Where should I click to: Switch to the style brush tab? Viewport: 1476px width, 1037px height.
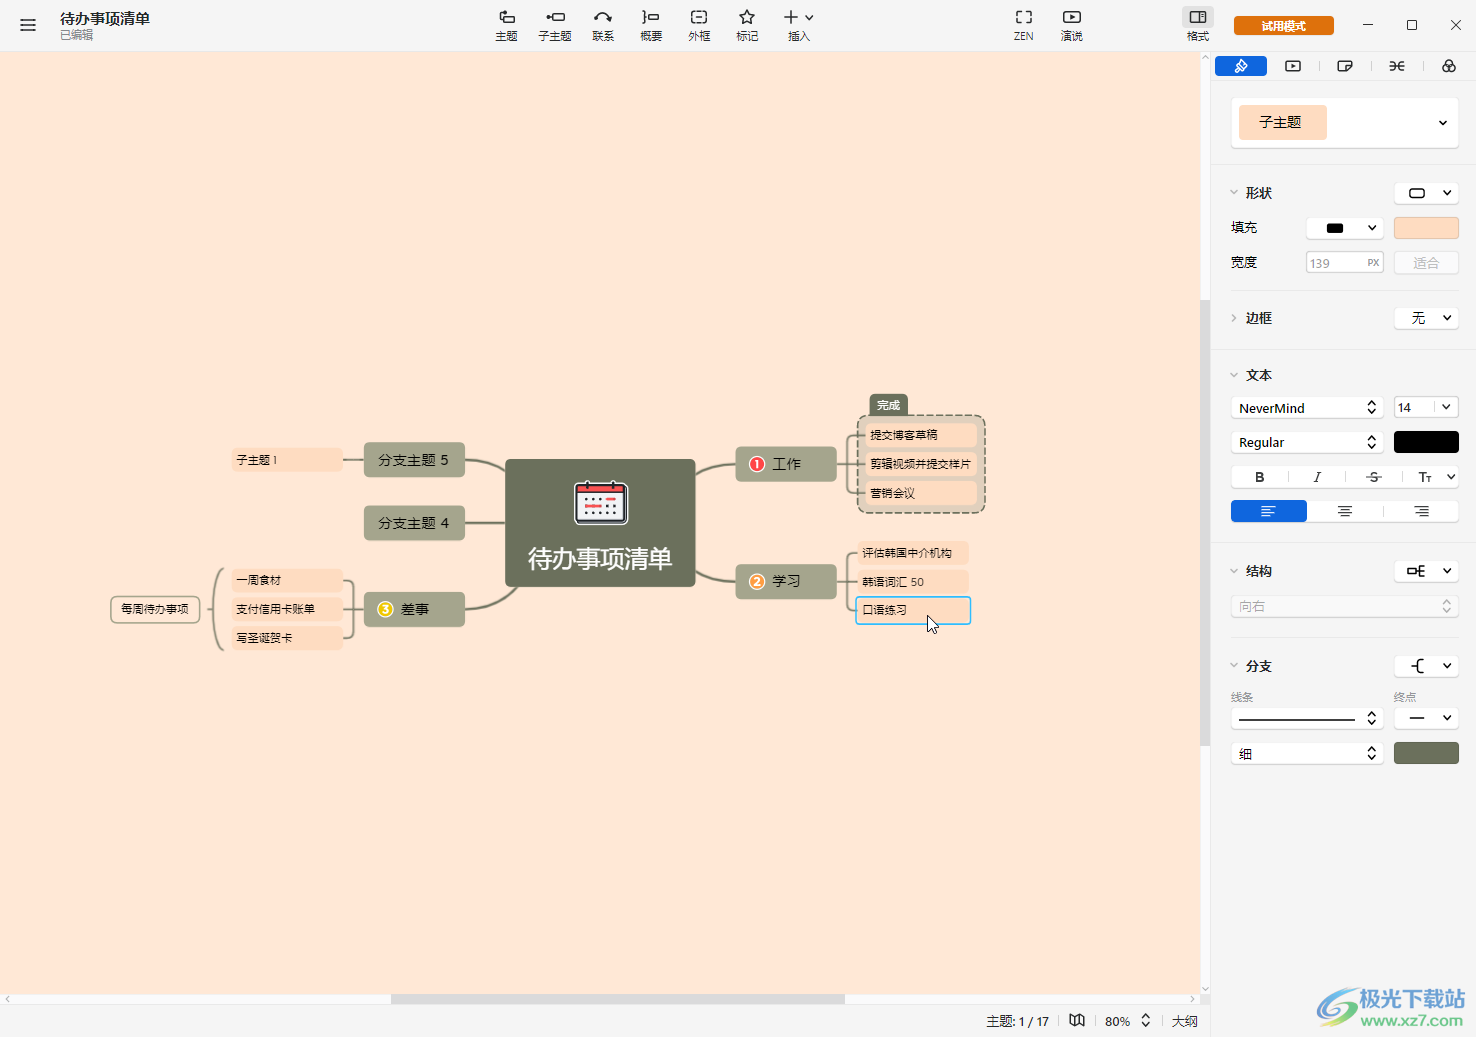(1241, 66)
